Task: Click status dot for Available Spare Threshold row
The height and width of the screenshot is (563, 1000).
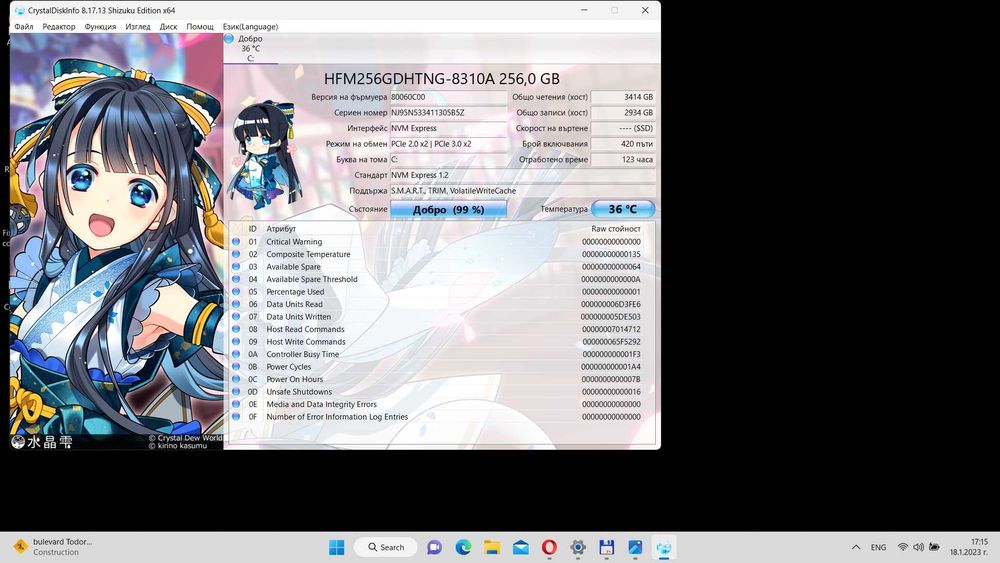Action: pos(236,279)
